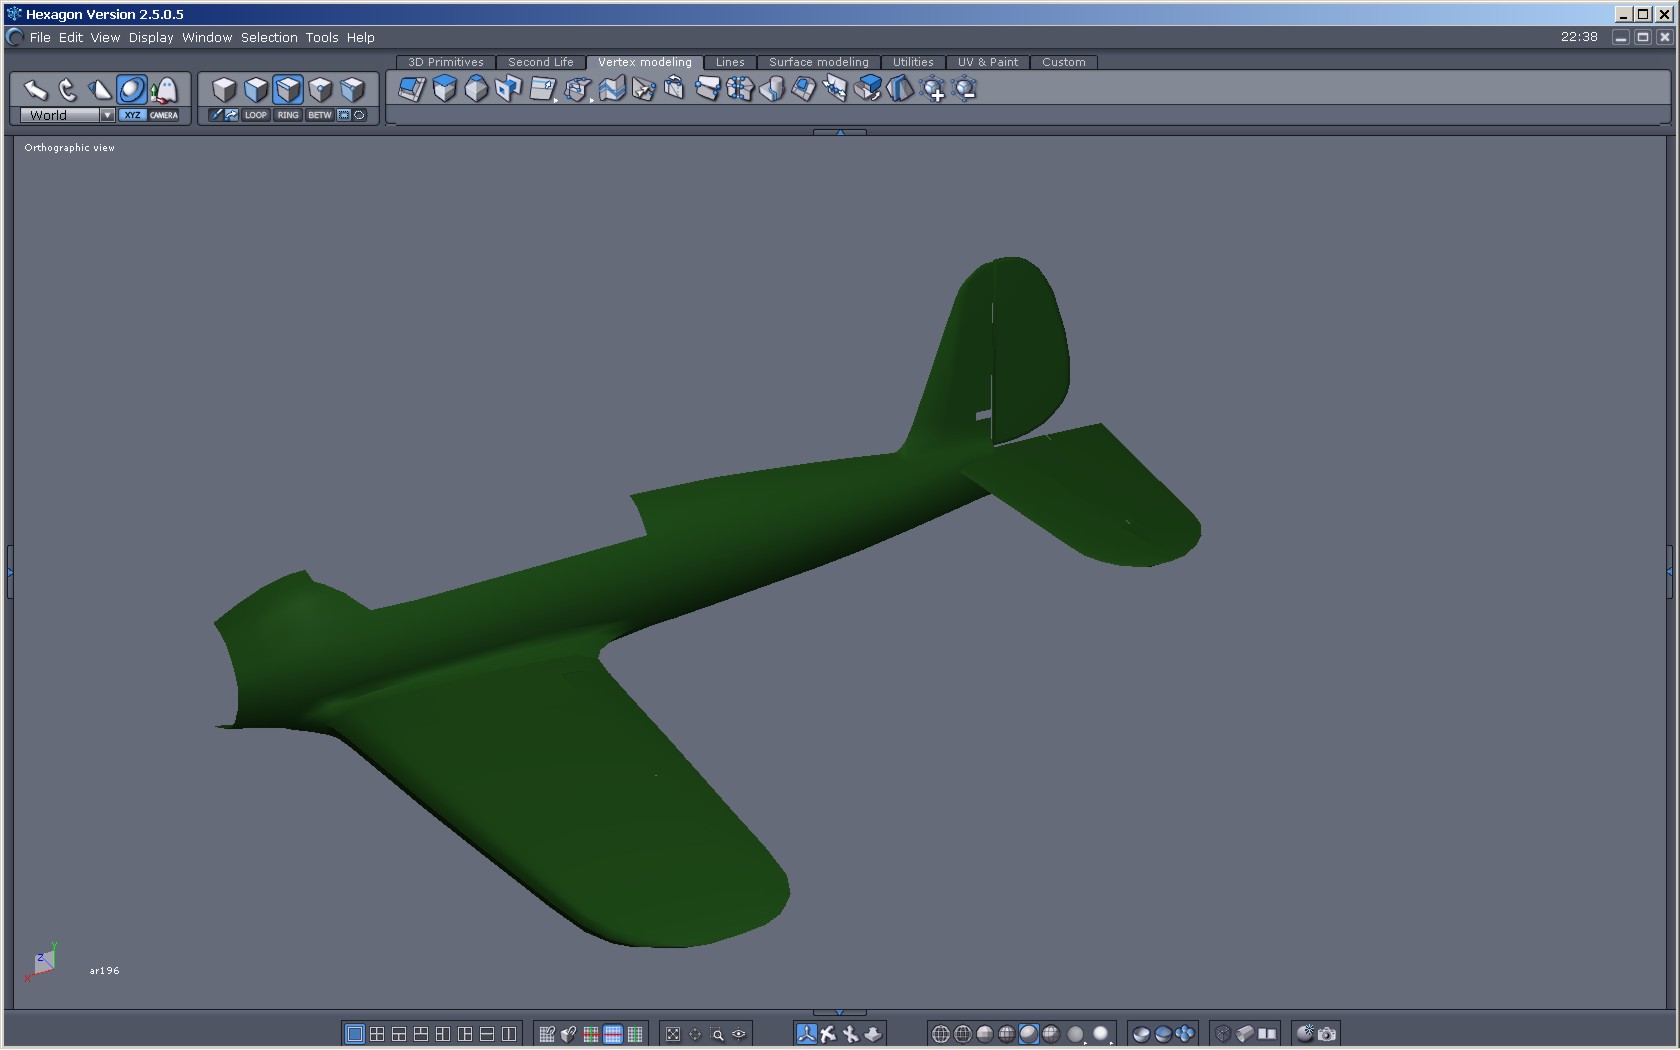Open the 3D Primitives tab
The image size is (1680, 1050).
(446, 62)
